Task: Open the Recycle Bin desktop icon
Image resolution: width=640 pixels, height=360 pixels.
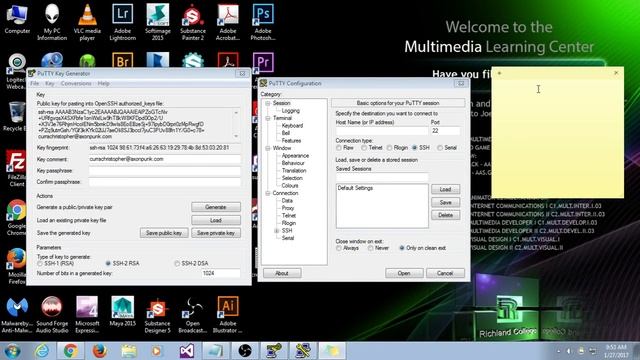Action: tap(16, 116)
